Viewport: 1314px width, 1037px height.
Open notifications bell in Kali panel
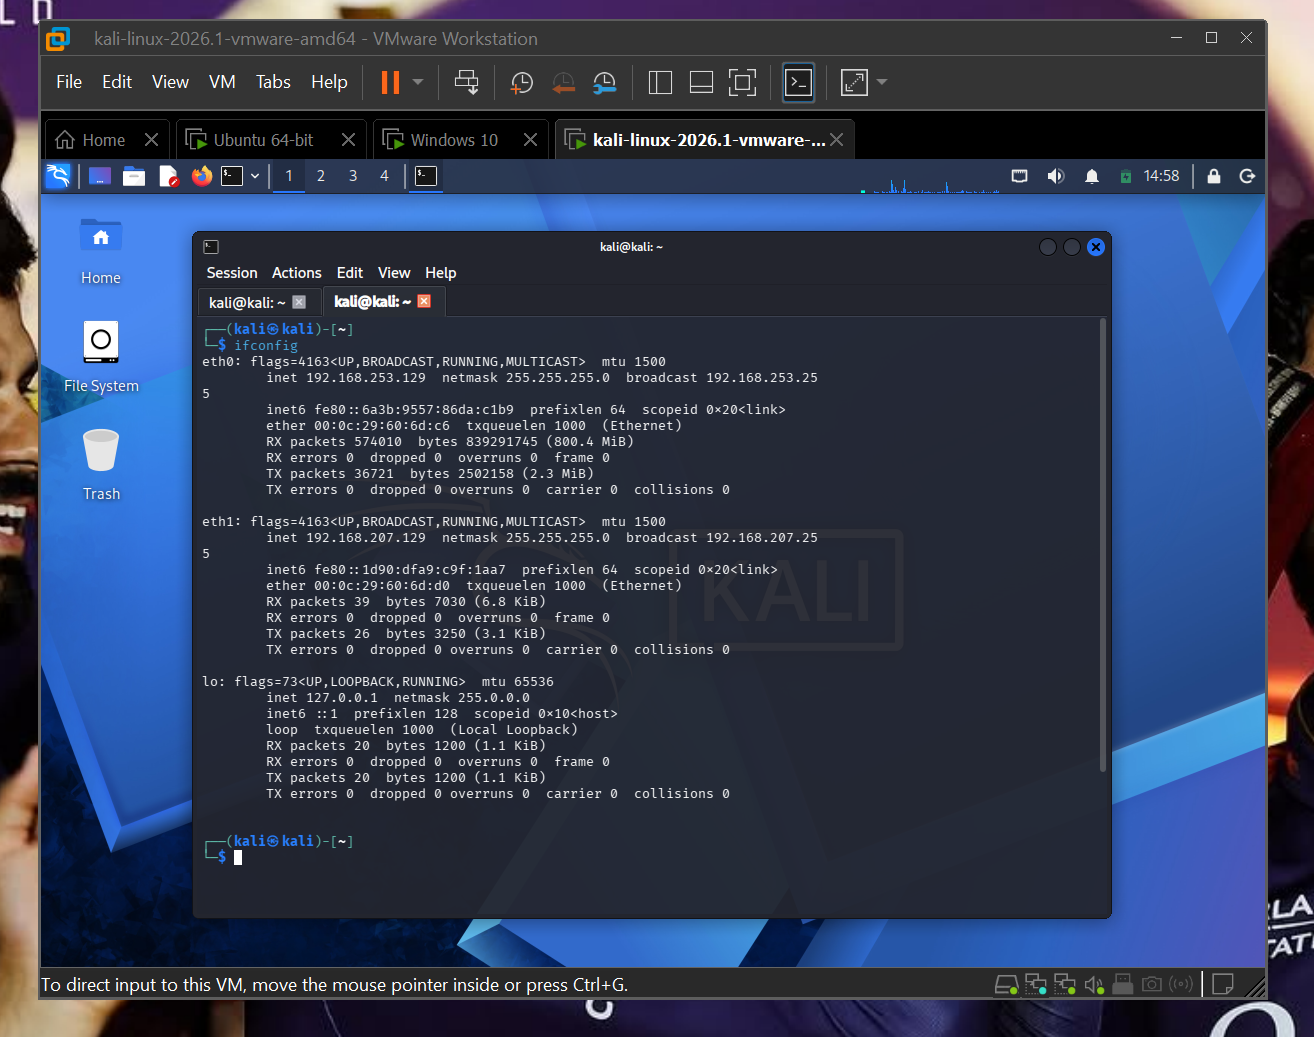coord(1092,176)
